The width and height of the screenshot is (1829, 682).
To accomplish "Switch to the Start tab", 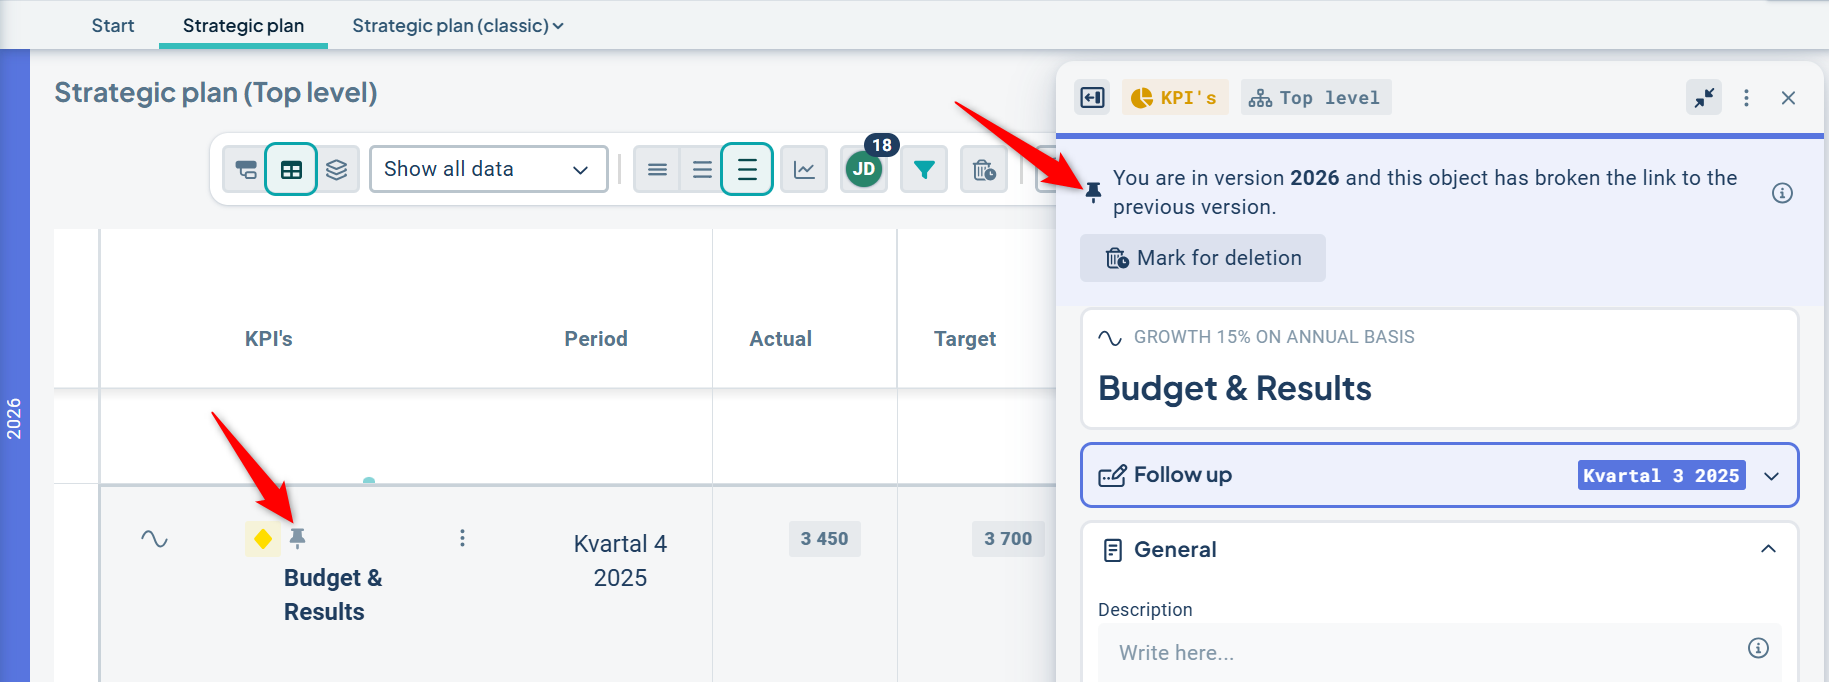I will pyautogui.click(x=113, y=26).
